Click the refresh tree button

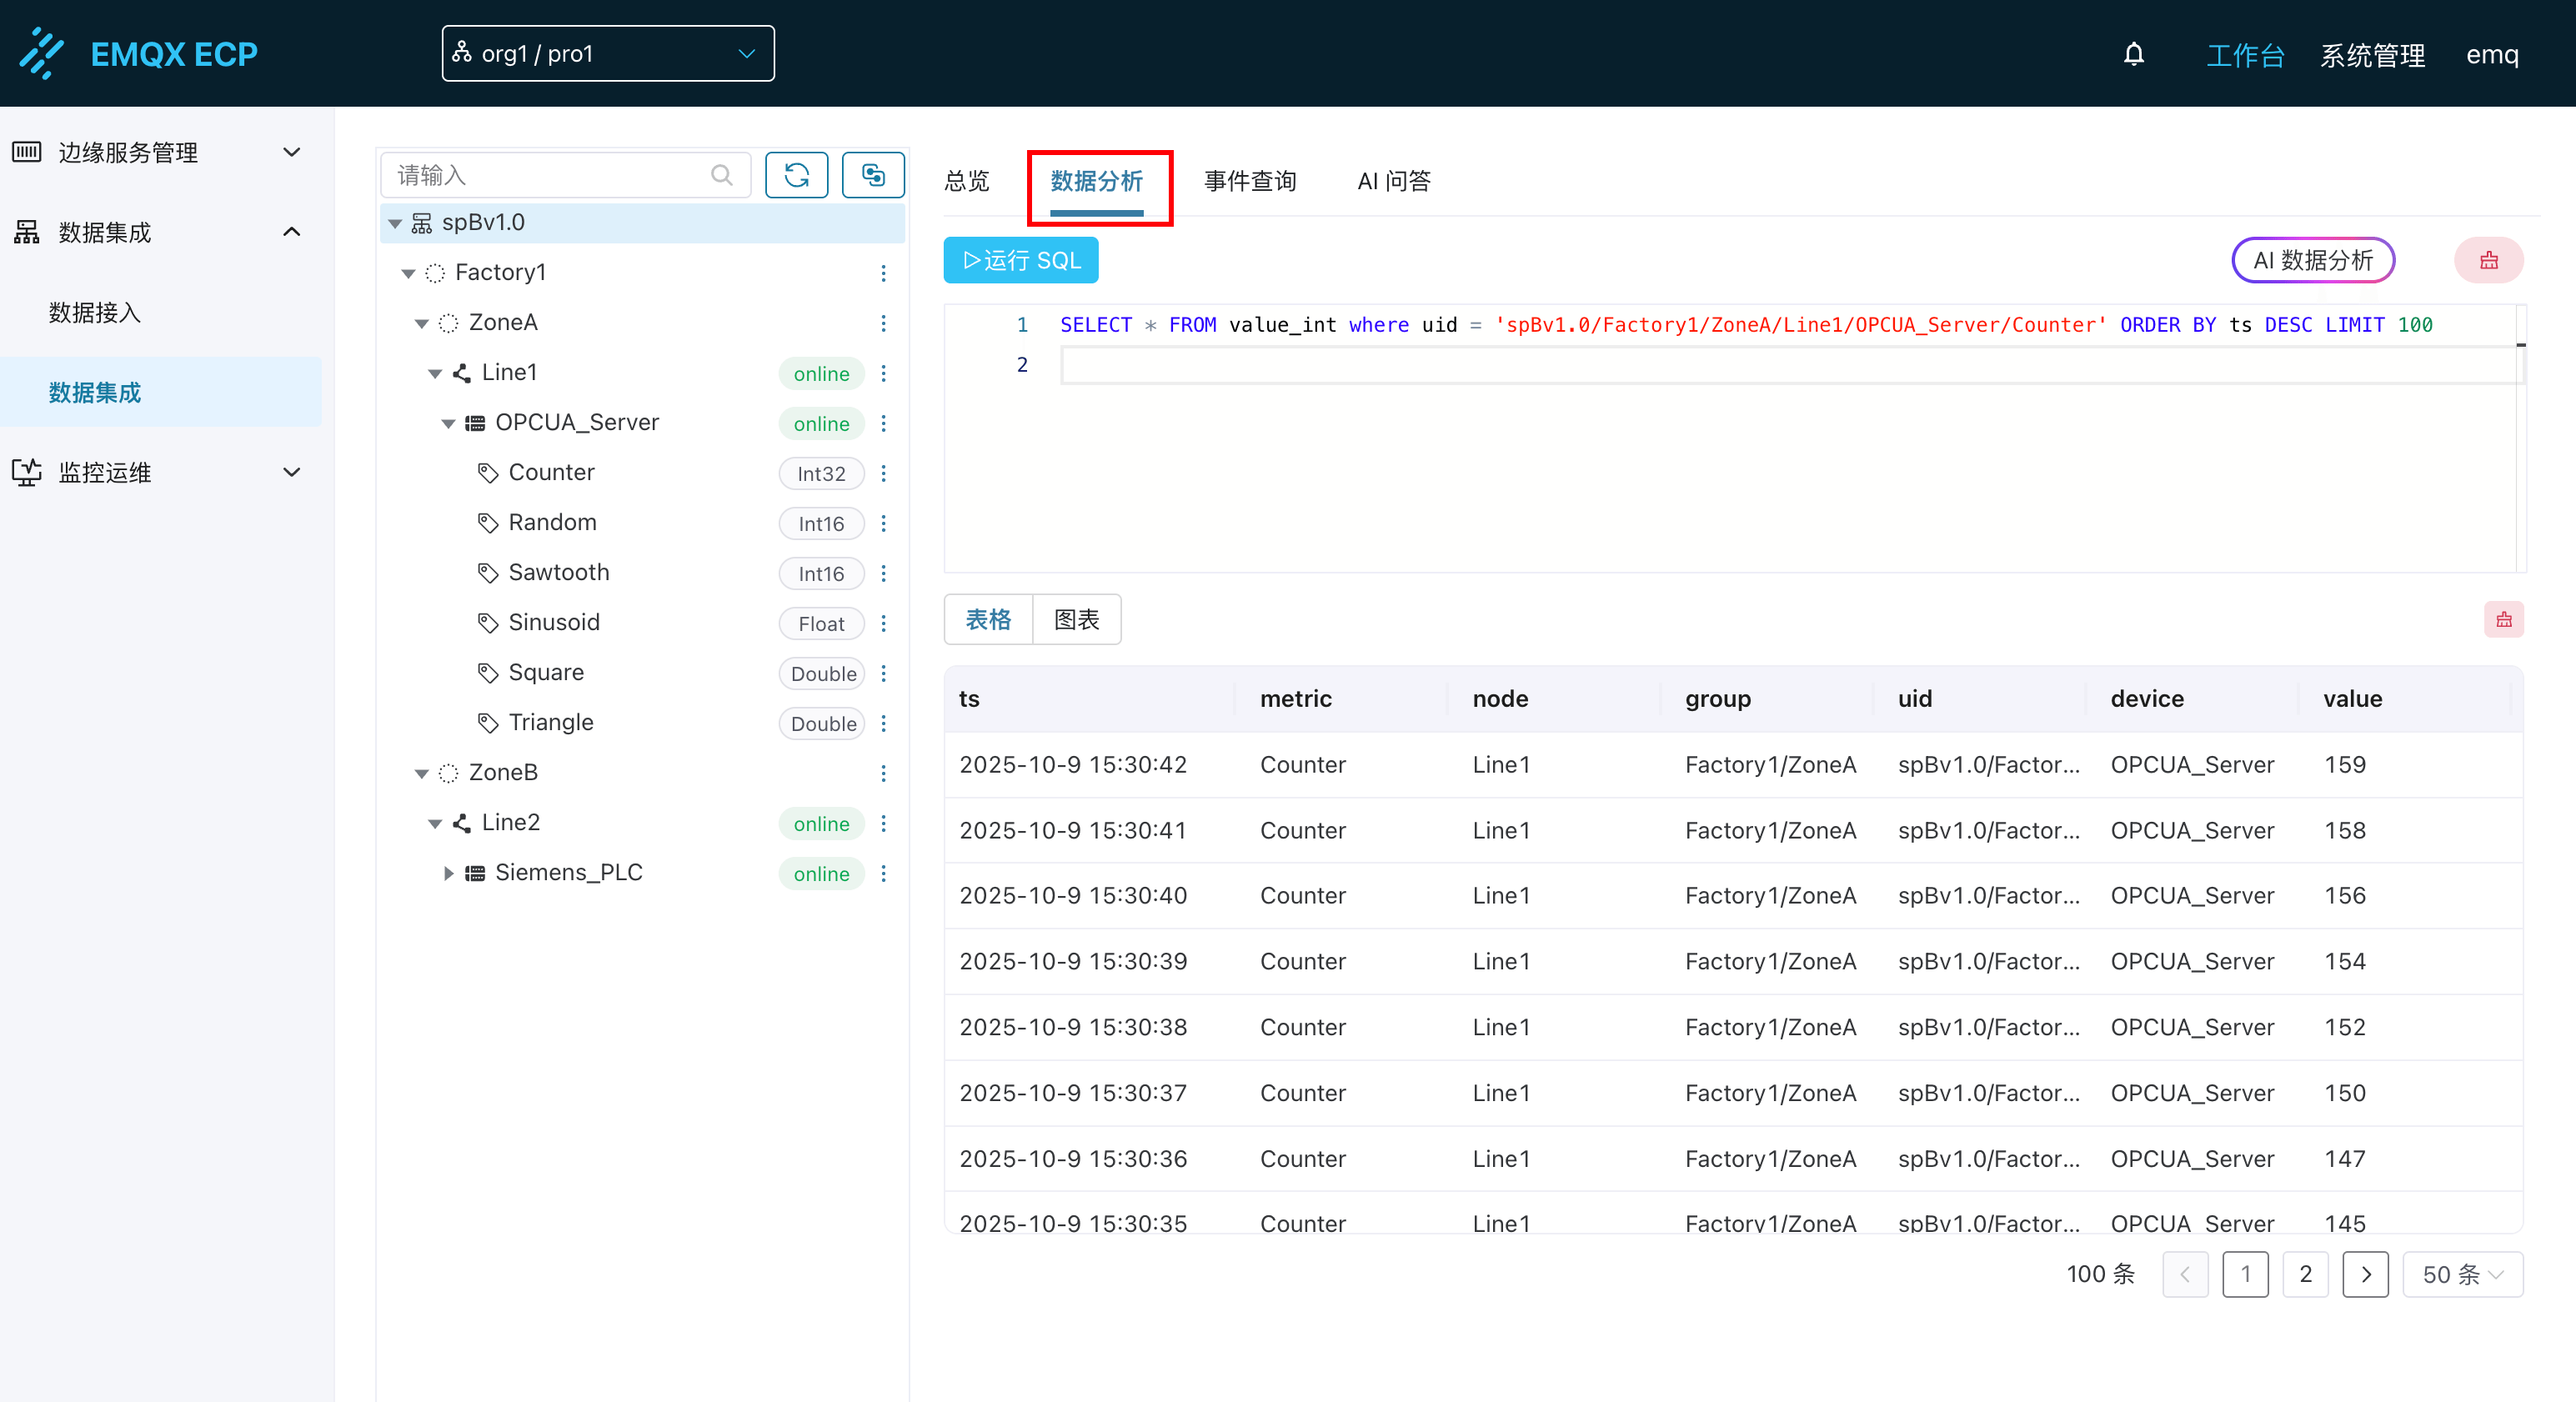[x=796, y=176]
